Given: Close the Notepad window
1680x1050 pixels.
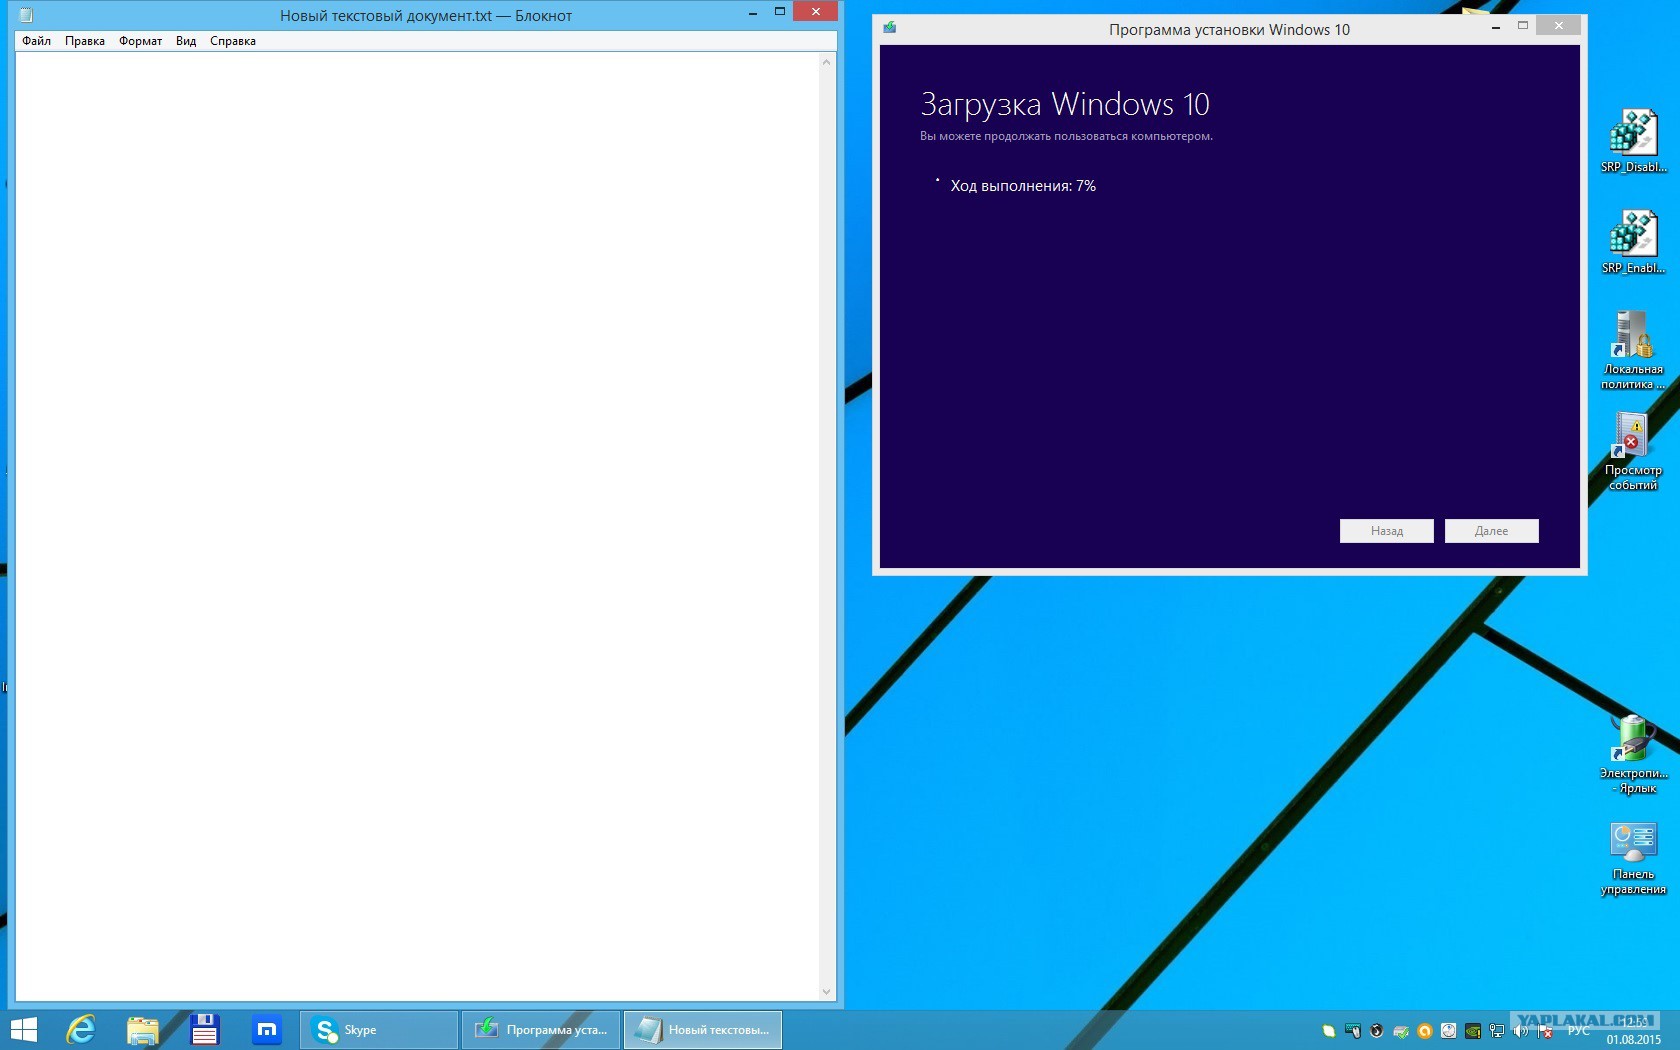Looking at the screenshot, I should 816,12.
